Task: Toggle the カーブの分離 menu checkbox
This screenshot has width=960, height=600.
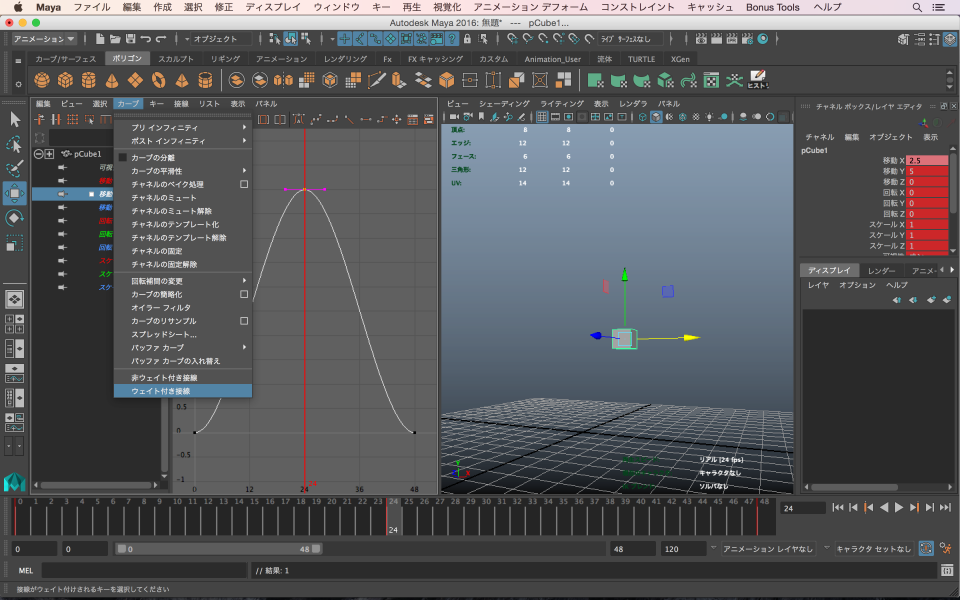Action: pyautogui.click(x=122, y=157)
